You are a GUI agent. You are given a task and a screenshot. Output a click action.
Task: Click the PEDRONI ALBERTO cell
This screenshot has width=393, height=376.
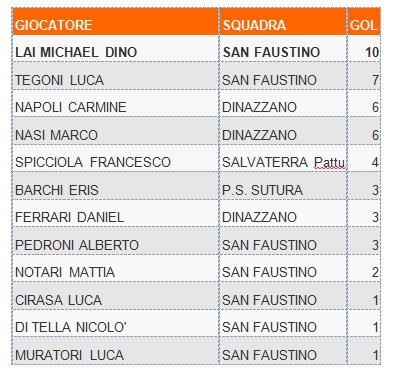tap(116, 241)
